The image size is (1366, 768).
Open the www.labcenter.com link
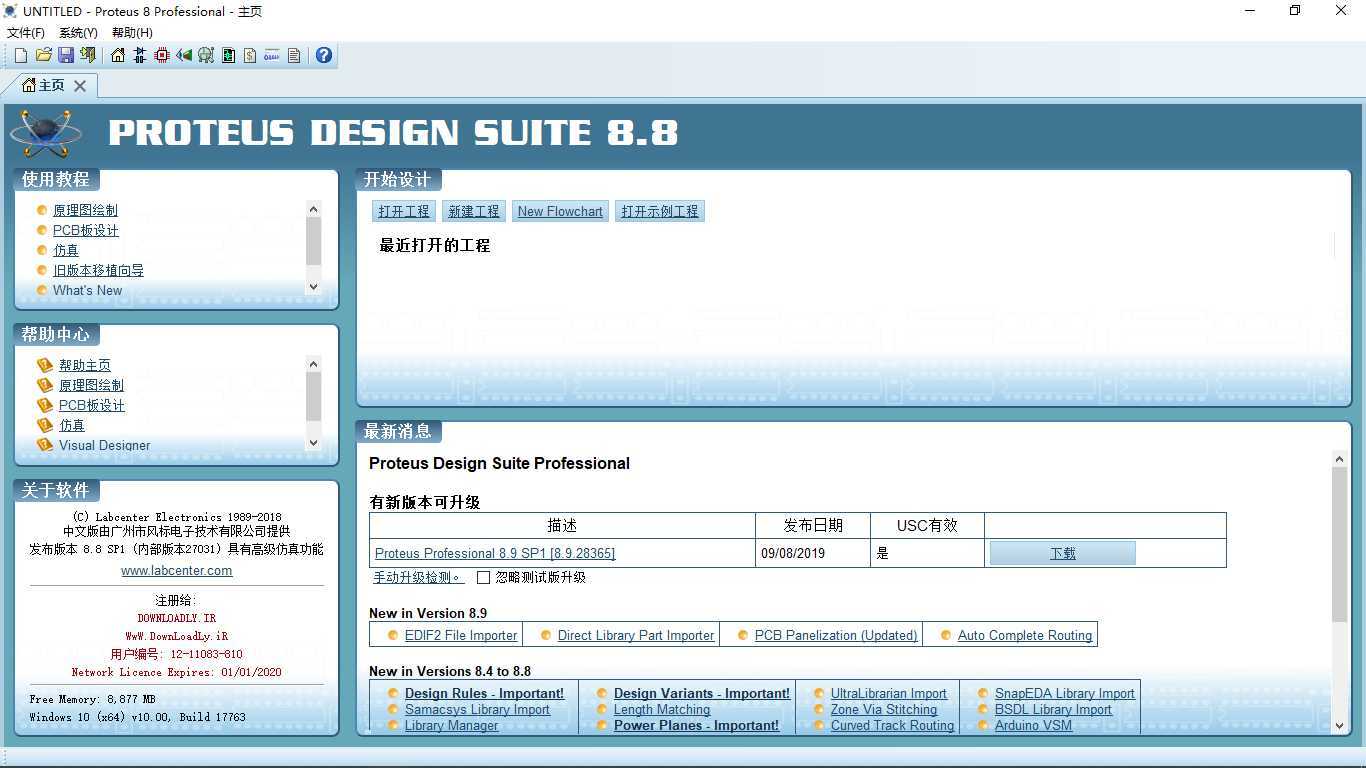177,571
